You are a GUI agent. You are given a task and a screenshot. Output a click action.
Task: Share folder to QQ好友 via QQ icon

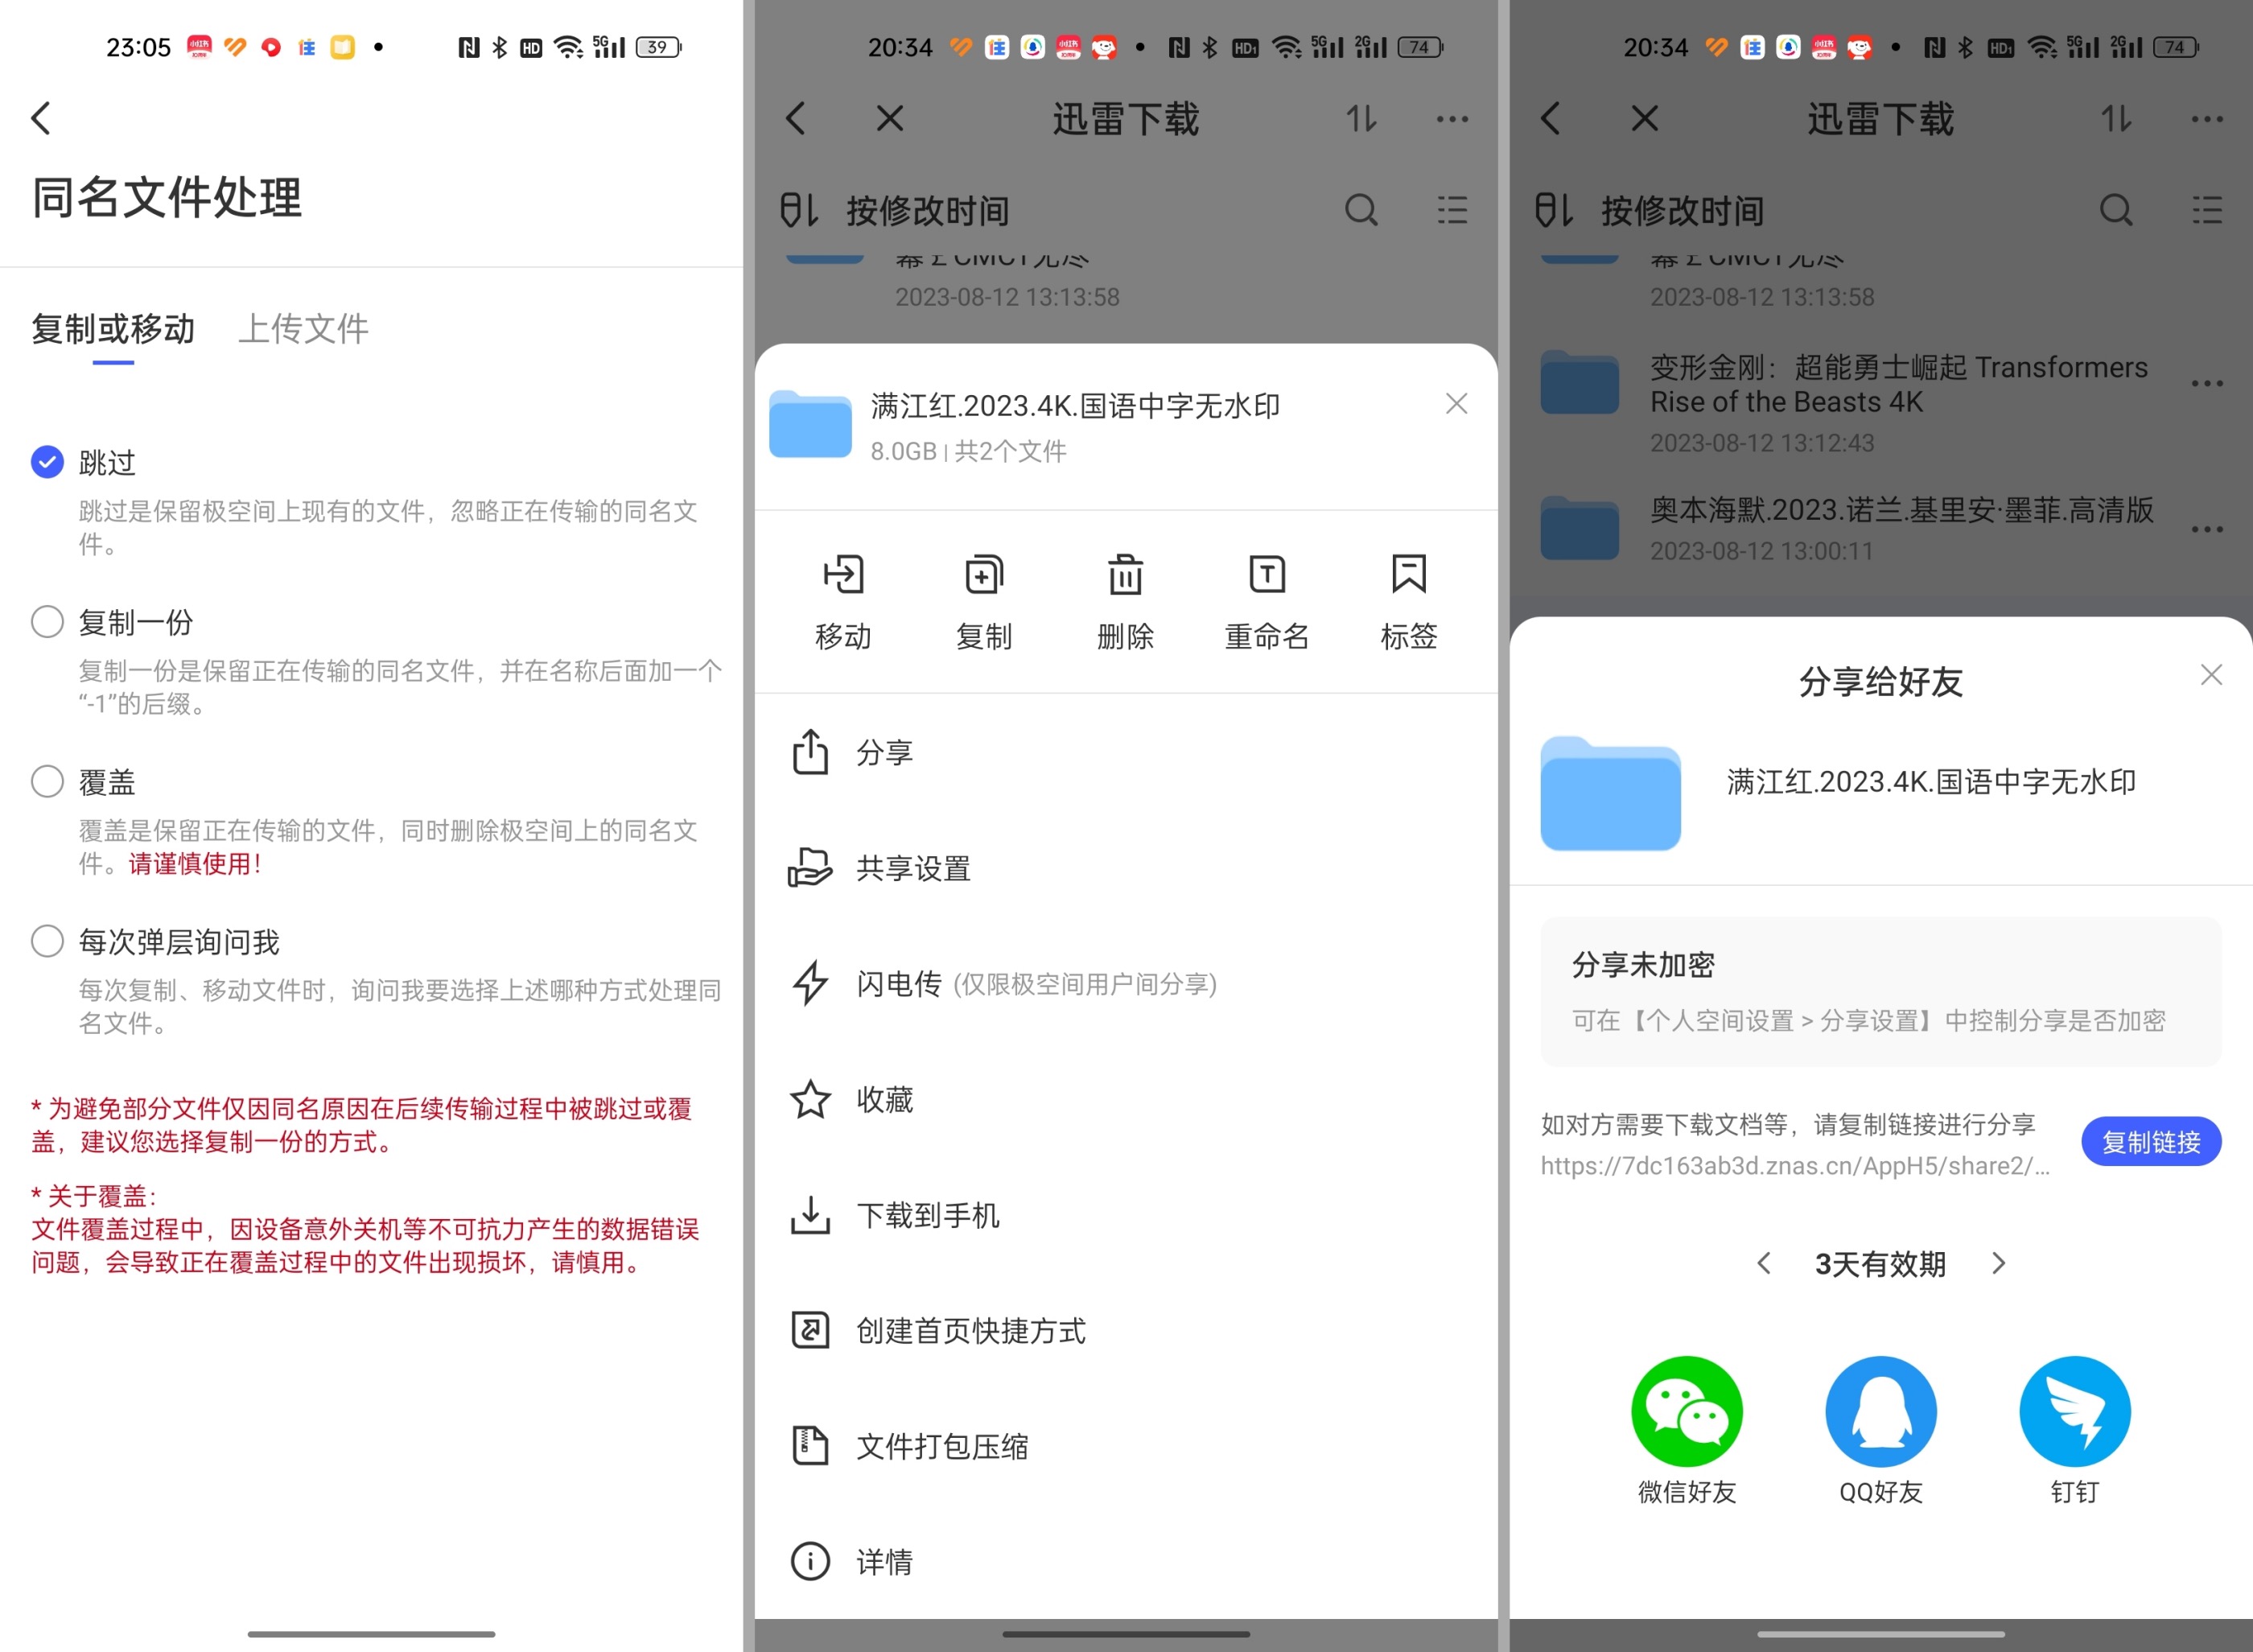1880,1413
